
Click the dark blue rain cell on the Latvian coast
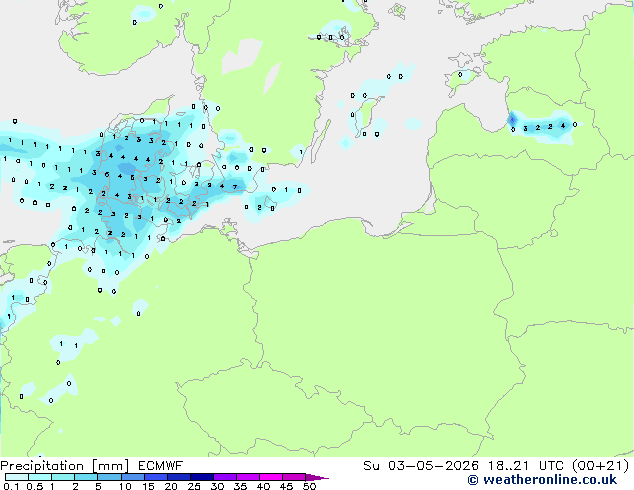coord(512,119)
